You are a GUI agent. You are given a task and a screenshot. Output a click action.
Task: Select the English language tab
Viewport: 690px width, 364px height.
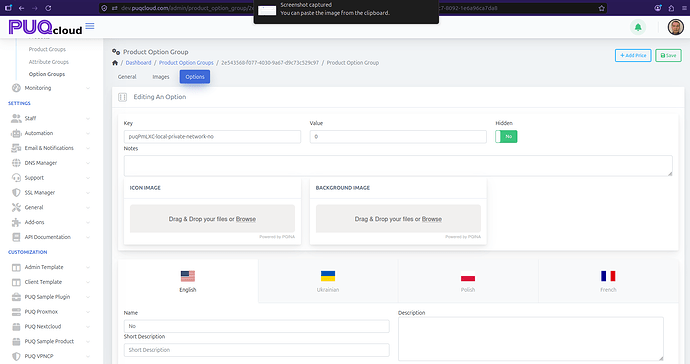188,281
